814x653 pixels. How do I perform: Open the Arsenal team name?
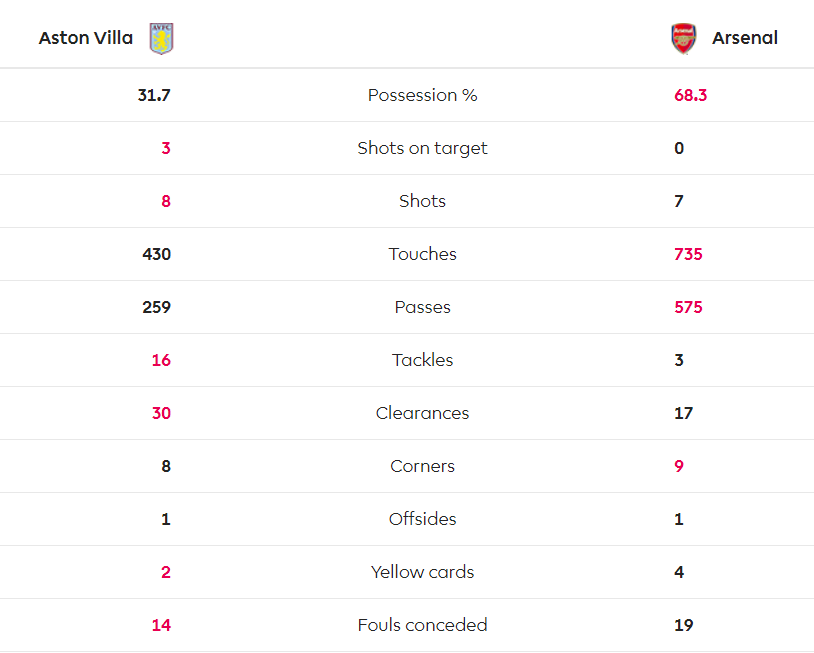(744, 38)
